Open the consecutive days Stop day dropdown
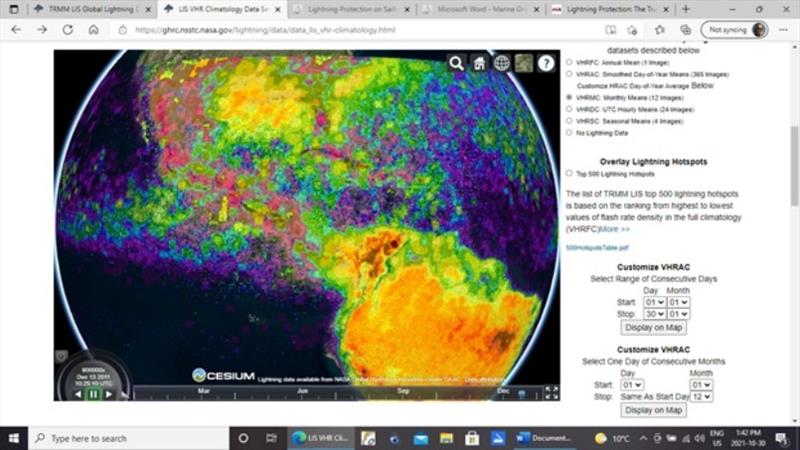 tap(654, 314)
